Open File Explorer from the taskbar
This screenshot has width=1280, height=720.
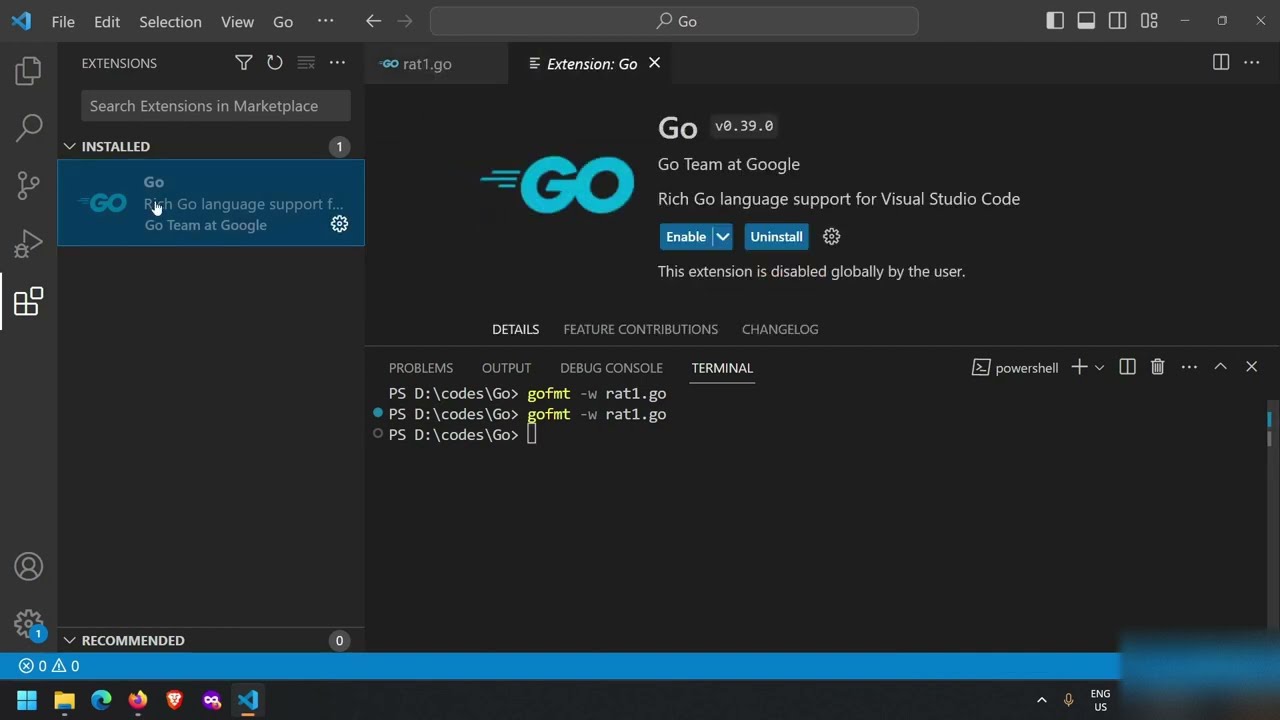coord(64,700)
